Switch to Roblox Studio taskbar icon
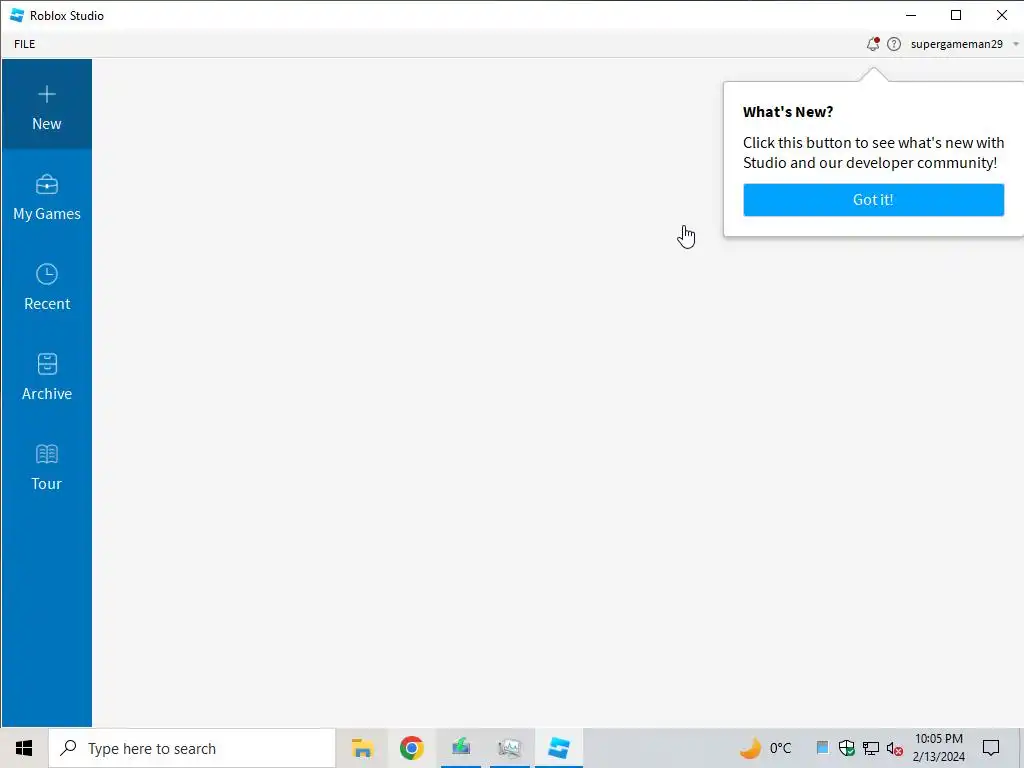The image size is (1024, 768). pyautogui.click(x=559, y=748)
